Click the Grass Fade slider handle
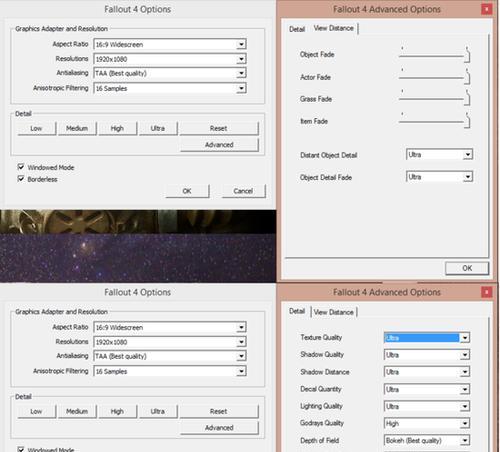 pos(467,98)
